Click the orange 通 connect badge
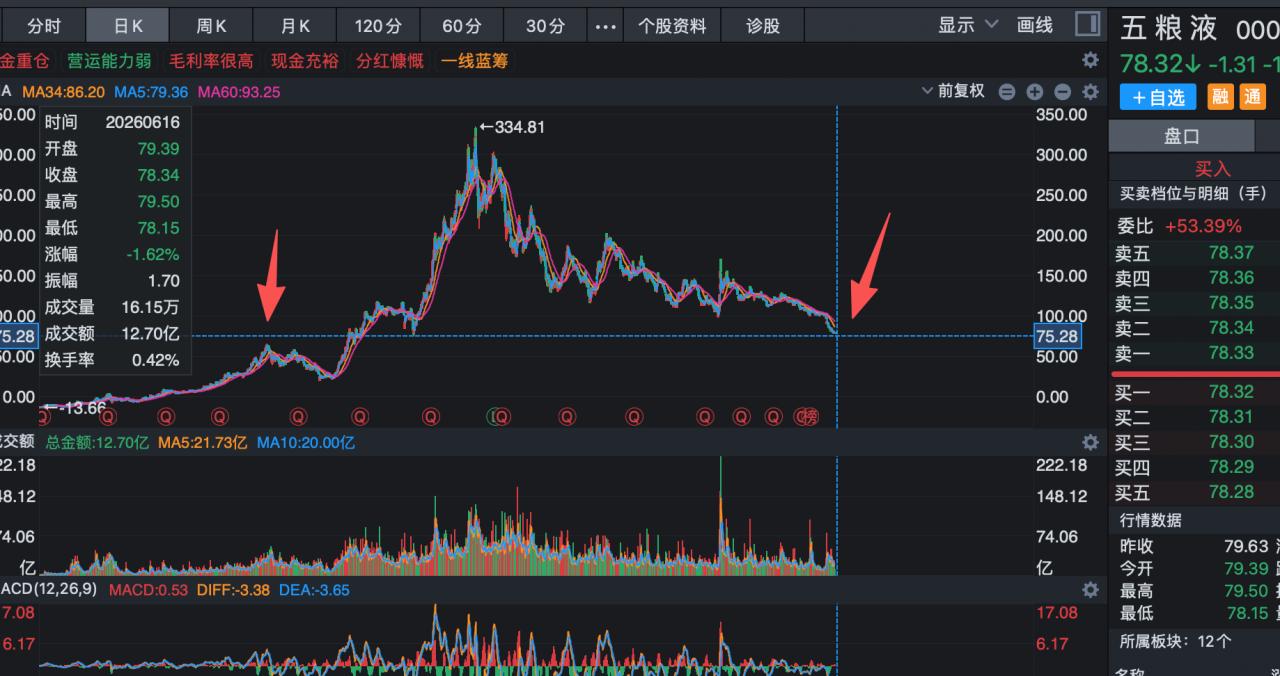 click(1252, 96)
